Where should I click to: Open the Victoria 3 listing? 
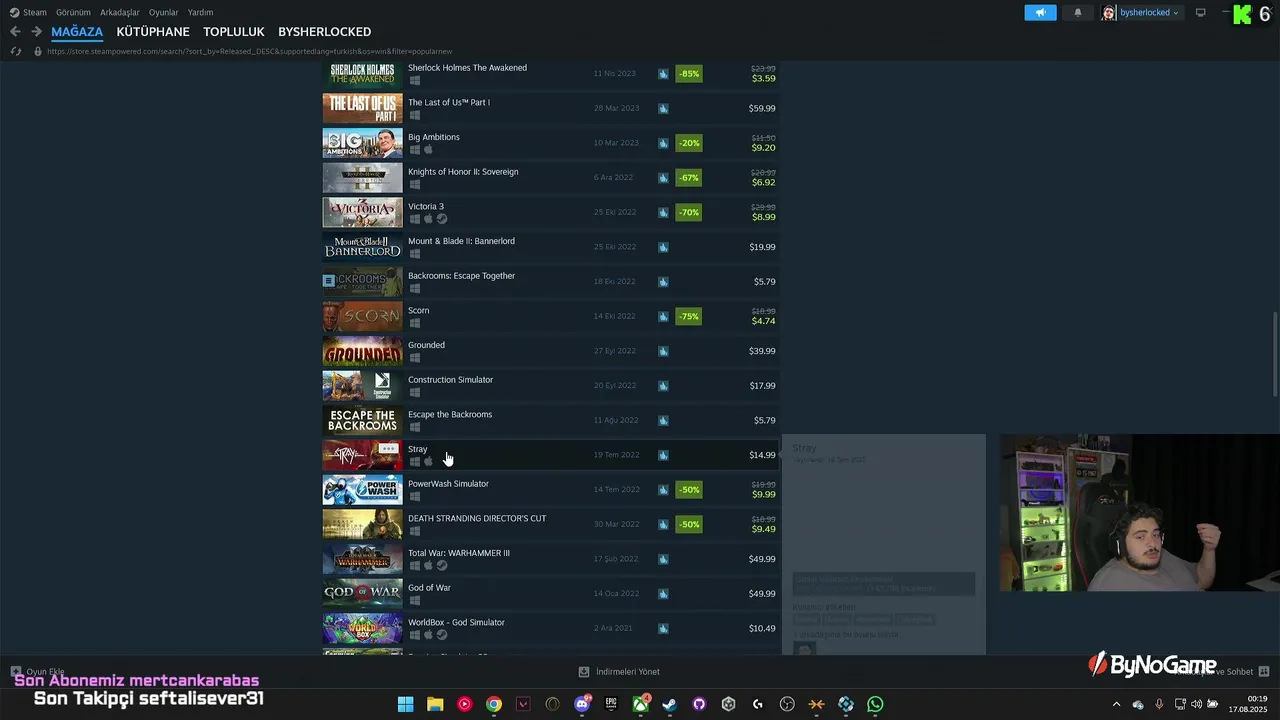(x=551, y=212)
